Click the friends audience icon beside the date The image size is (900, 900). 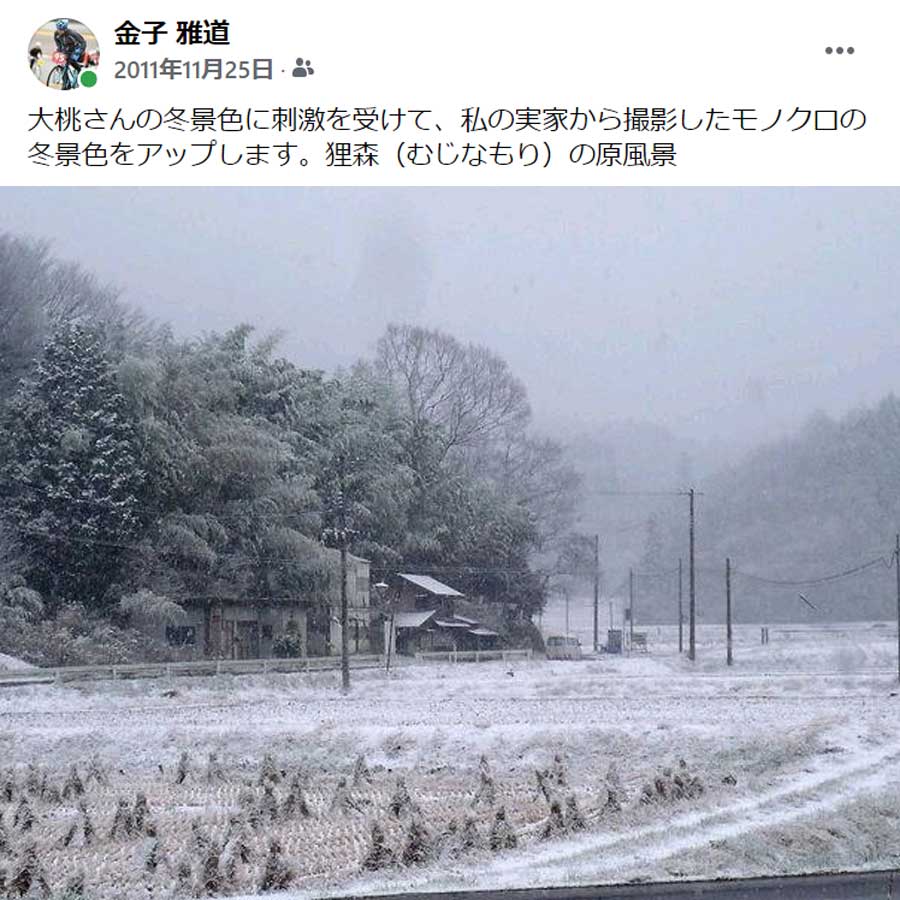[302, 68]
